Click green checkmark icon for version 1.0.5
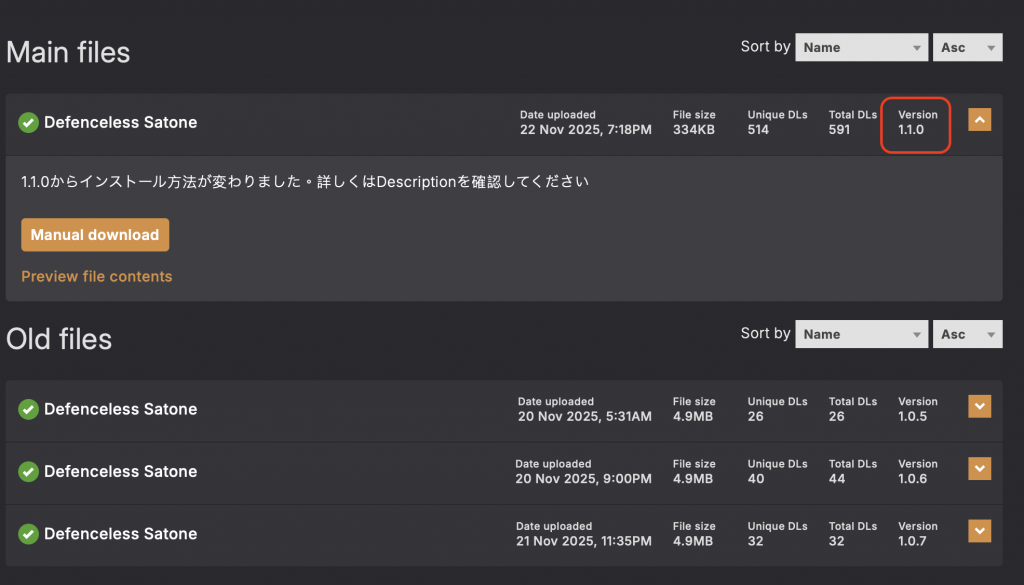This screenshot has height=585, width=1024. pos(28,409)
